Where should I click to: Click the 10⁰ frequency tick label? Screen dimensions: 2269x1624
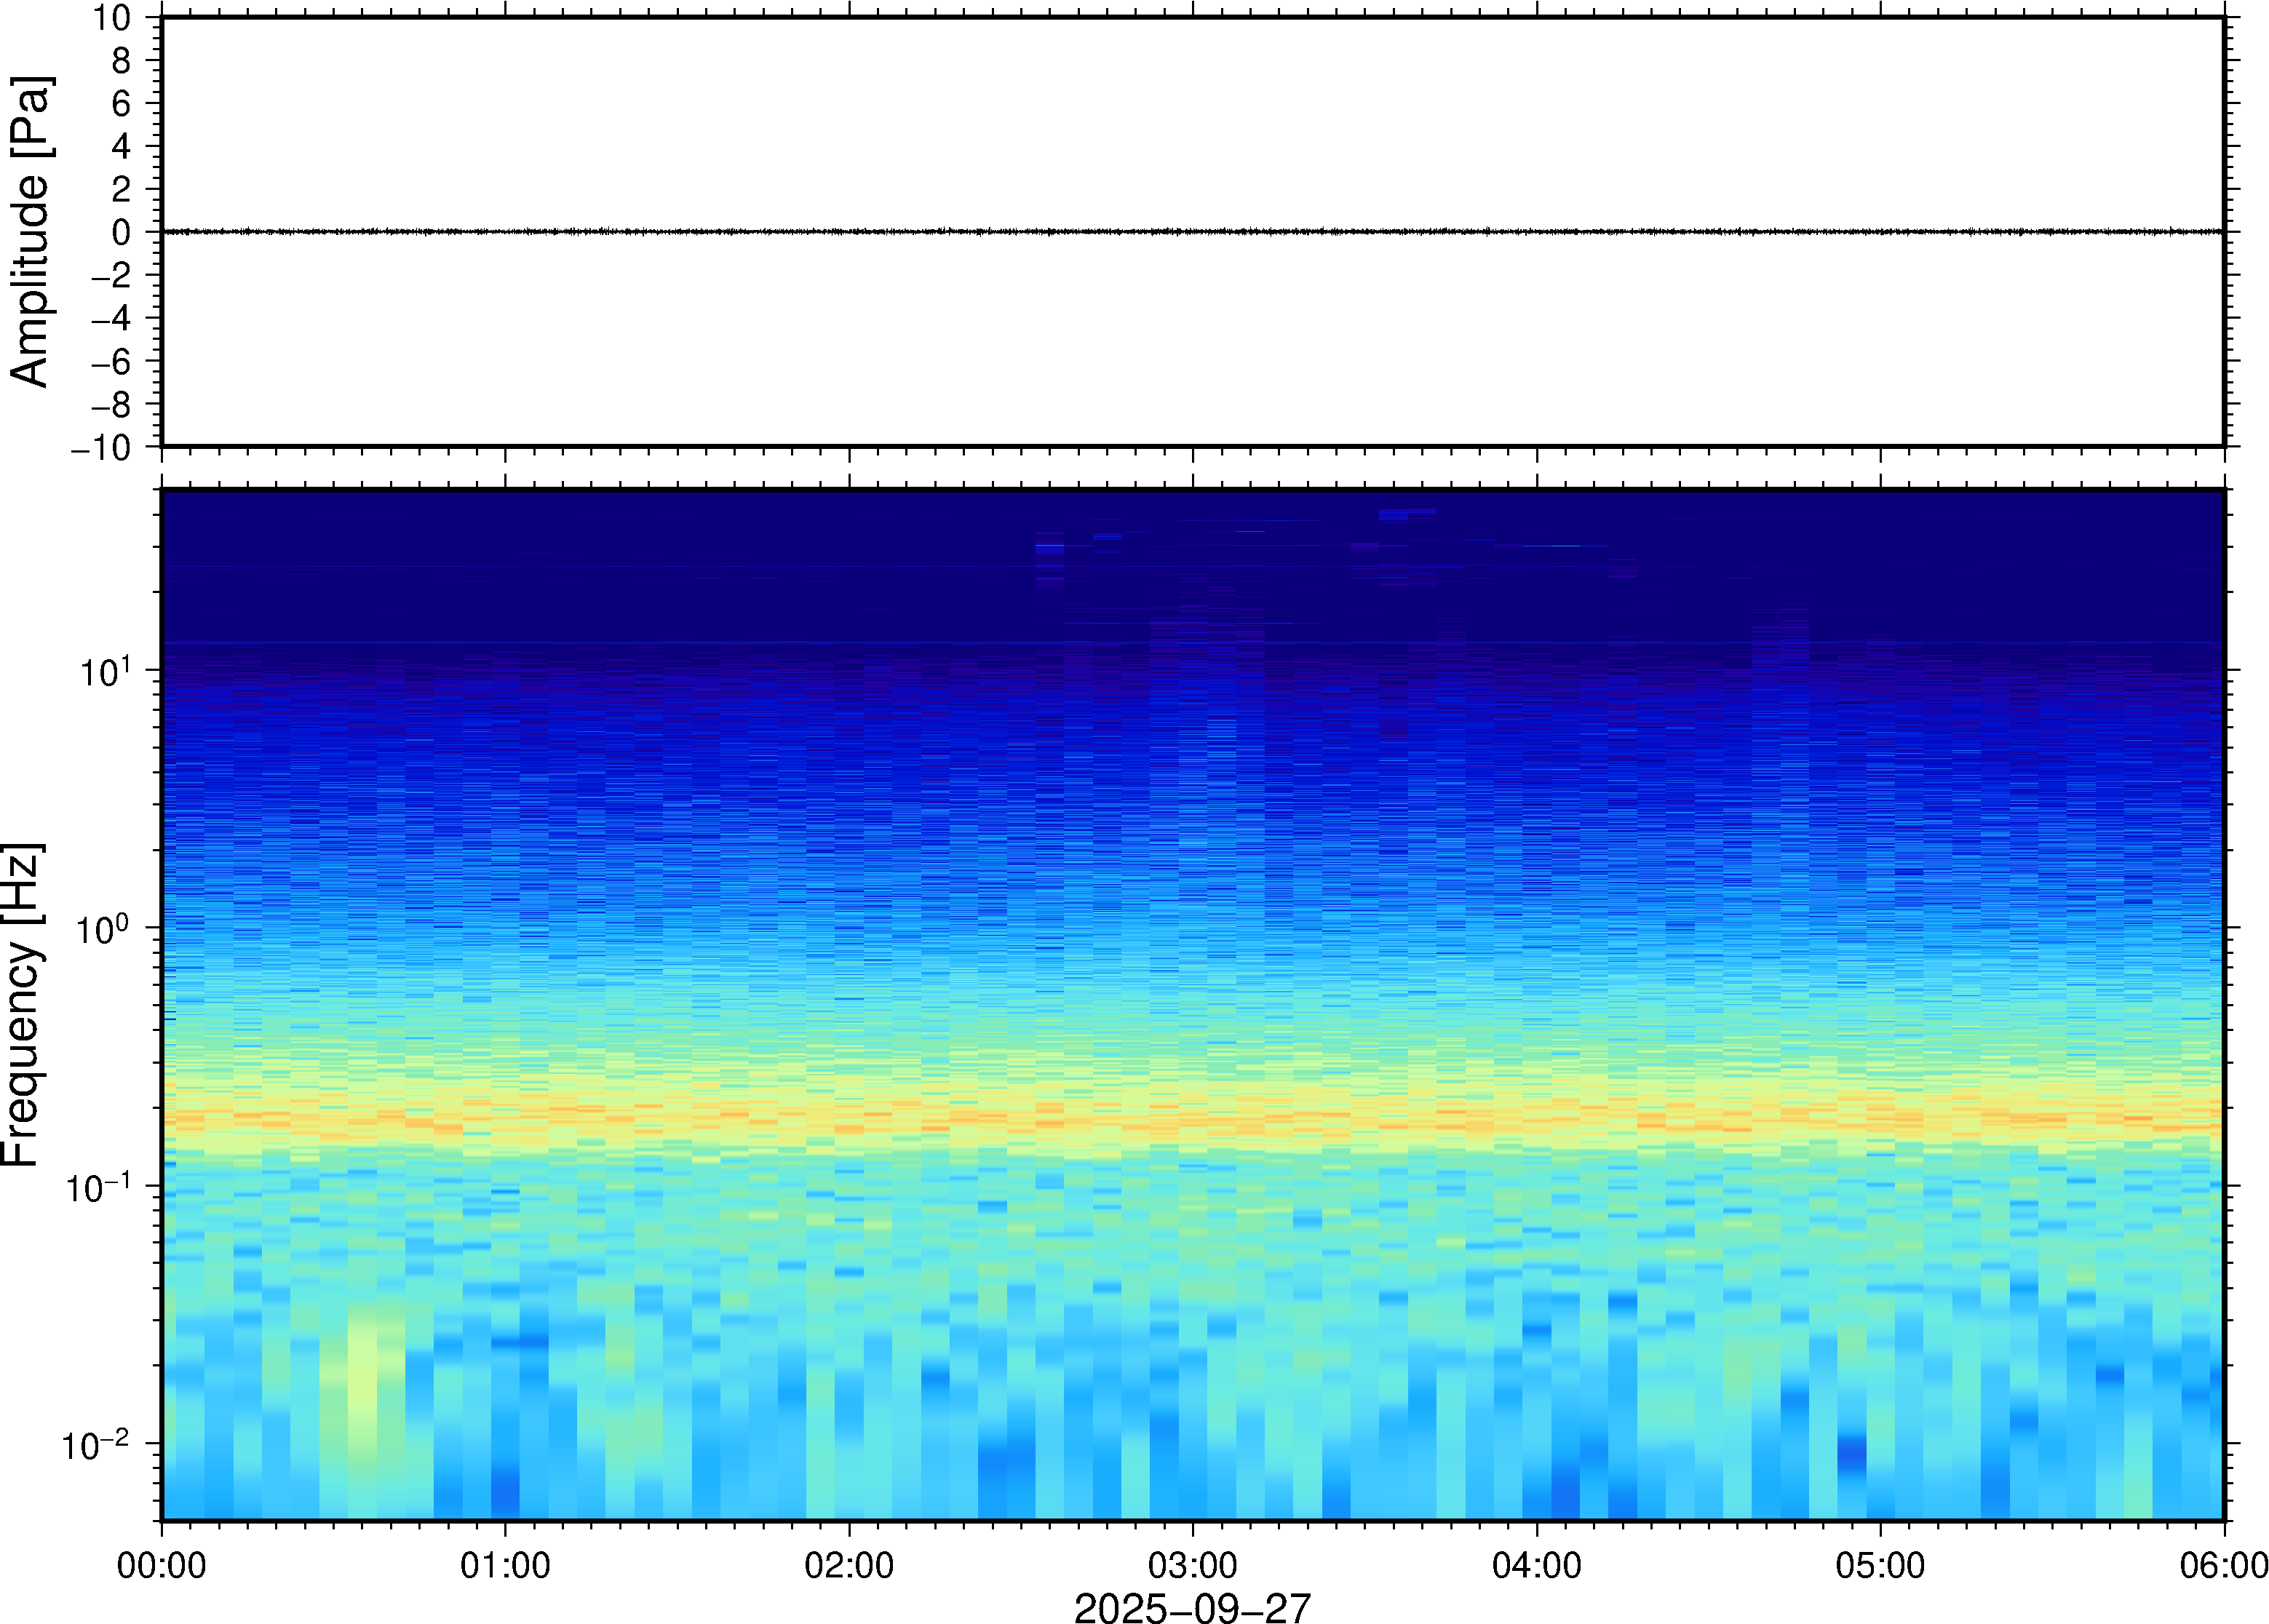103,930
